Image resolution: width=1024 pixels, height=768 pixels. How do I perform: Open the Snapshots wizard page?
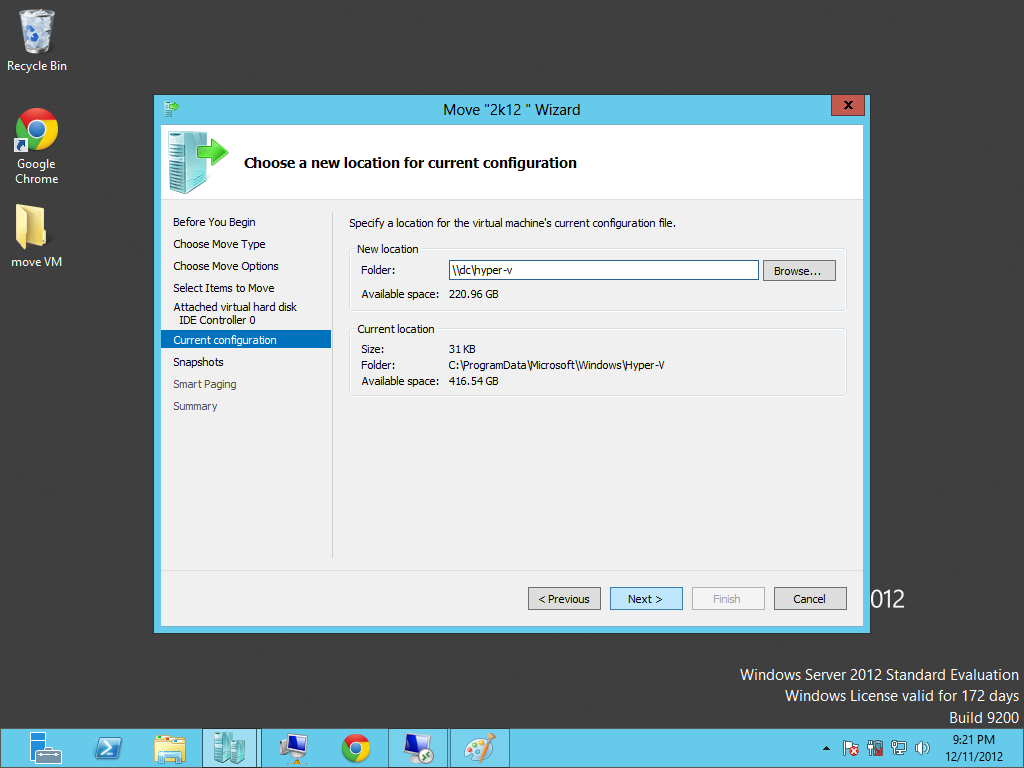(x=198, y=362)
